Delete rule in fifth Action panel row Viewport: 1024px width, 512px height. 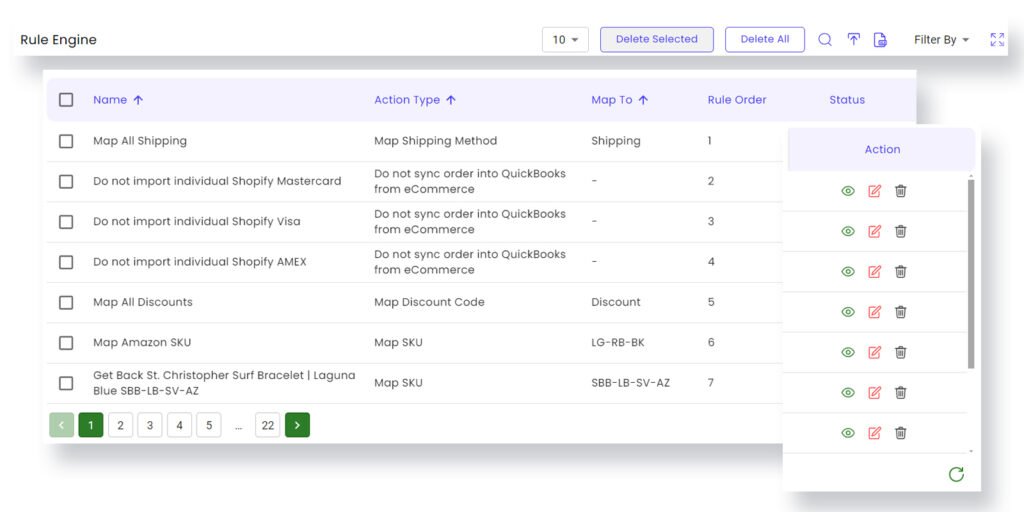901,353
